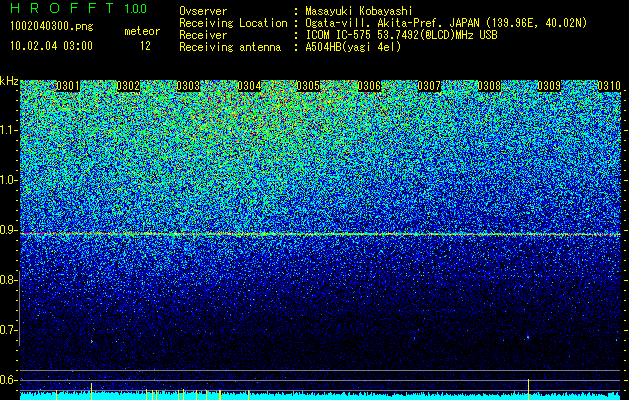Click the version number 1.0.0

click(x=136, y=8)
